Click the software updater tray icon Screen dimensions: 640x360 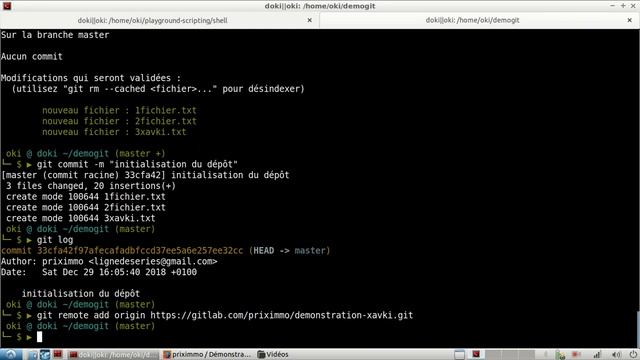click(x=561, y=355)
